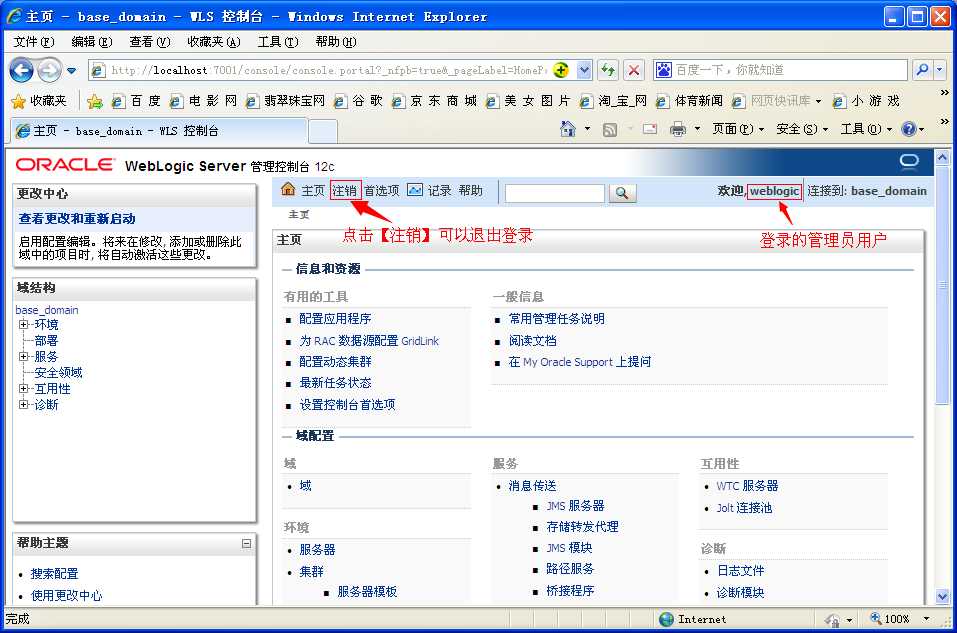Viewport: 957px width, 633px height.
Task: Open the 安全 command bar dropdown
Action: (x=802, y=129)
